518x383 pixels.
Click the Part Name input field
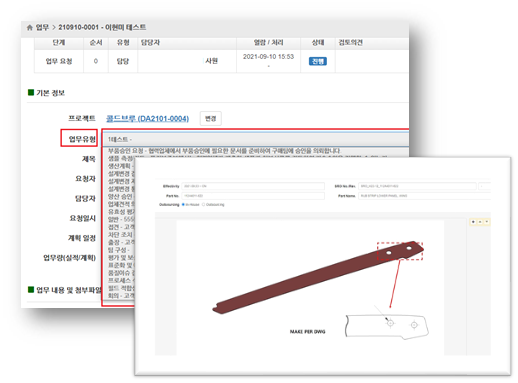(424, 196)
